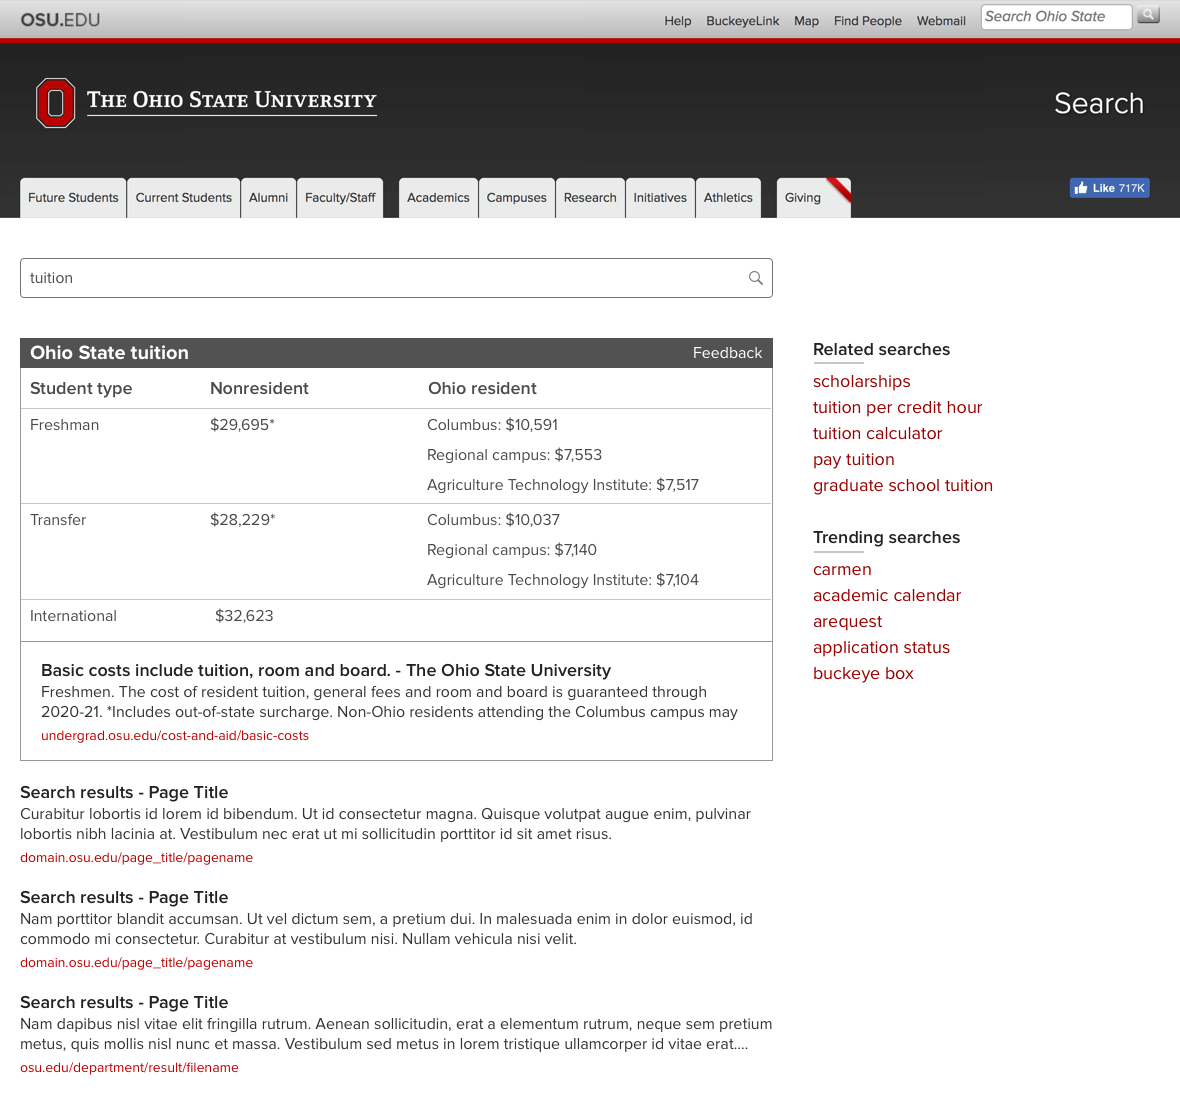The width and height of the screenshot is (1180, 1100).
Task: Click Columbus: $10,591 in Freshman row
Action: coord(492,425)
